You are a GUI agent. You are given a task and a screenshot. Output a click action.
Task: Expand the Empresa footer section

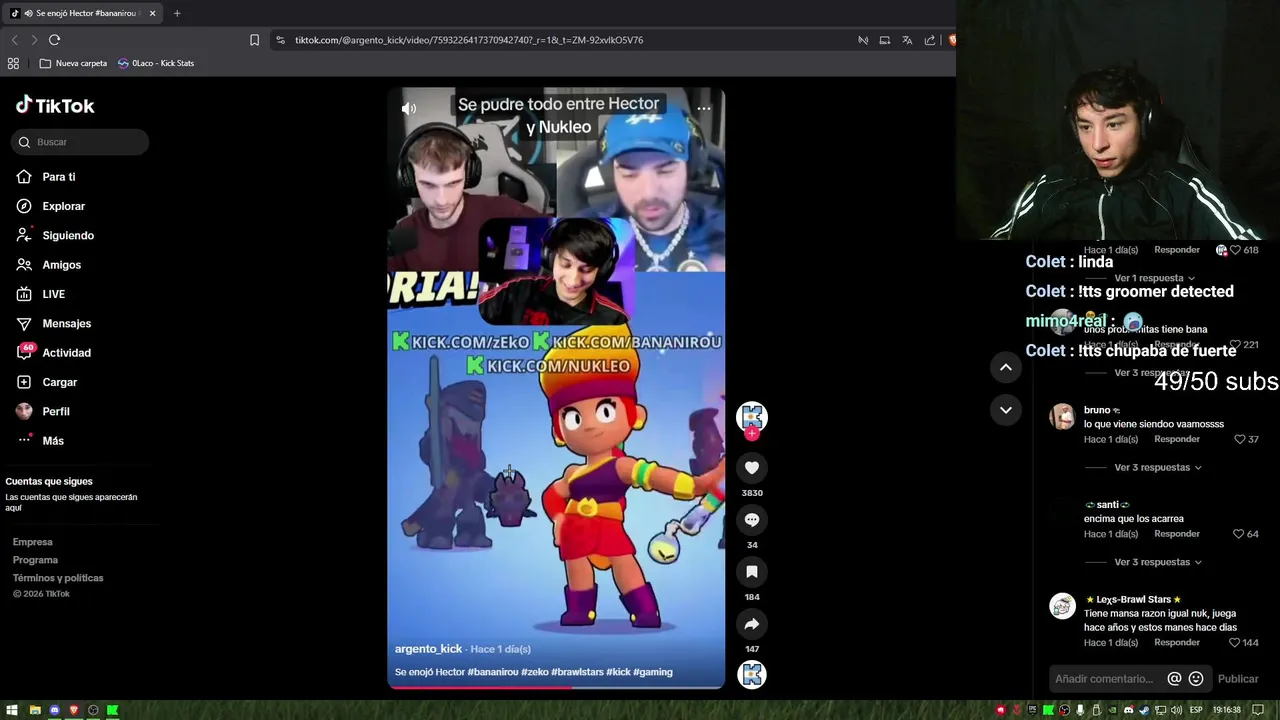(33, 542)
